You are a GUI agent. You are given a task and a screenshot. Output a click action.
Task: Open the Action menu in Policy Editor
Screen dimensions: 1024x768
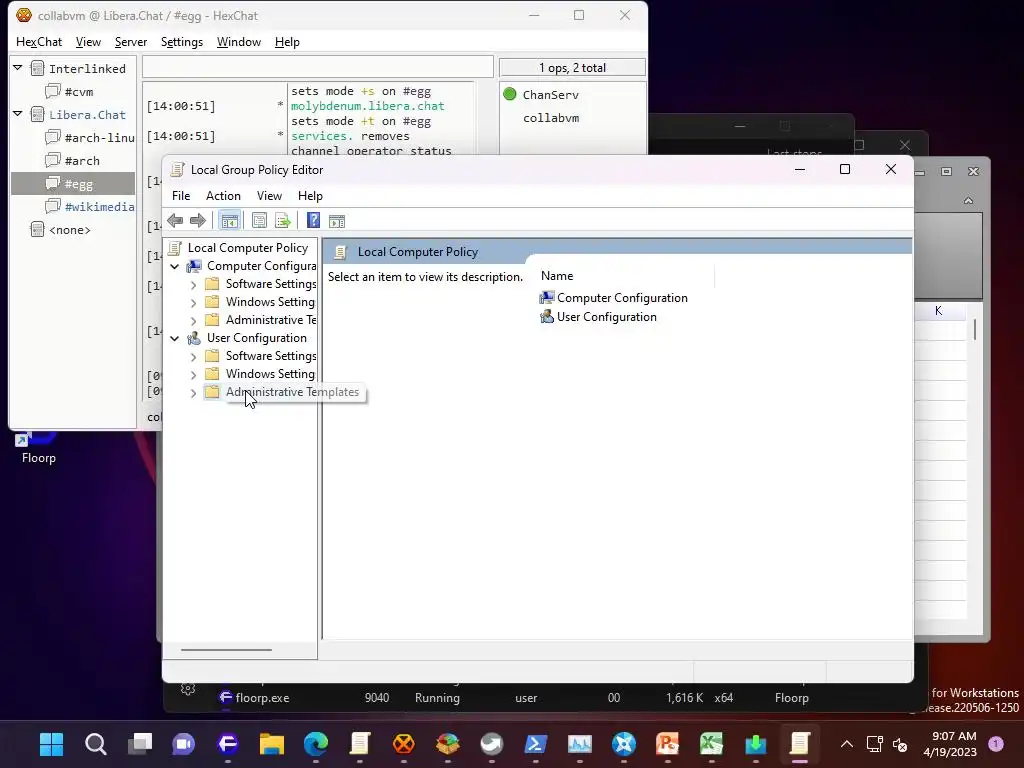pos(223,196)
